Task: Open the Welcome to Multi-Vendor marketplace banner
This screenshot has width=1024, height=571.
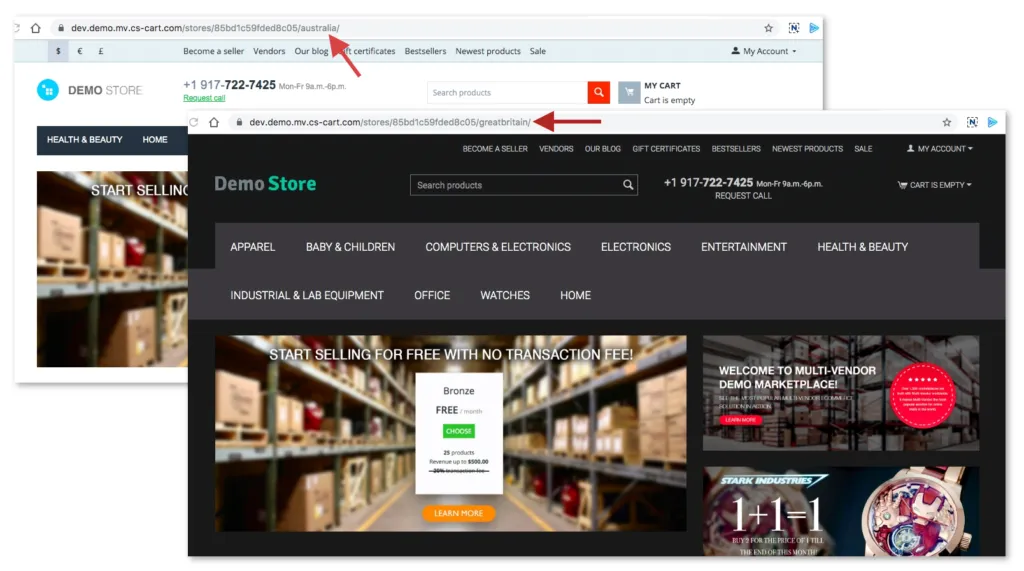Action: 841,393
